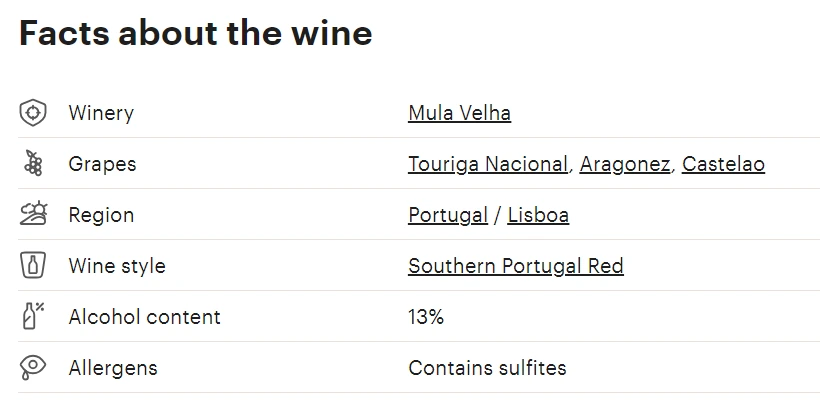The height and width of the screenshot is (400, 820).
Task: Click the 'Grapes' row label
Action: (102, 164)
